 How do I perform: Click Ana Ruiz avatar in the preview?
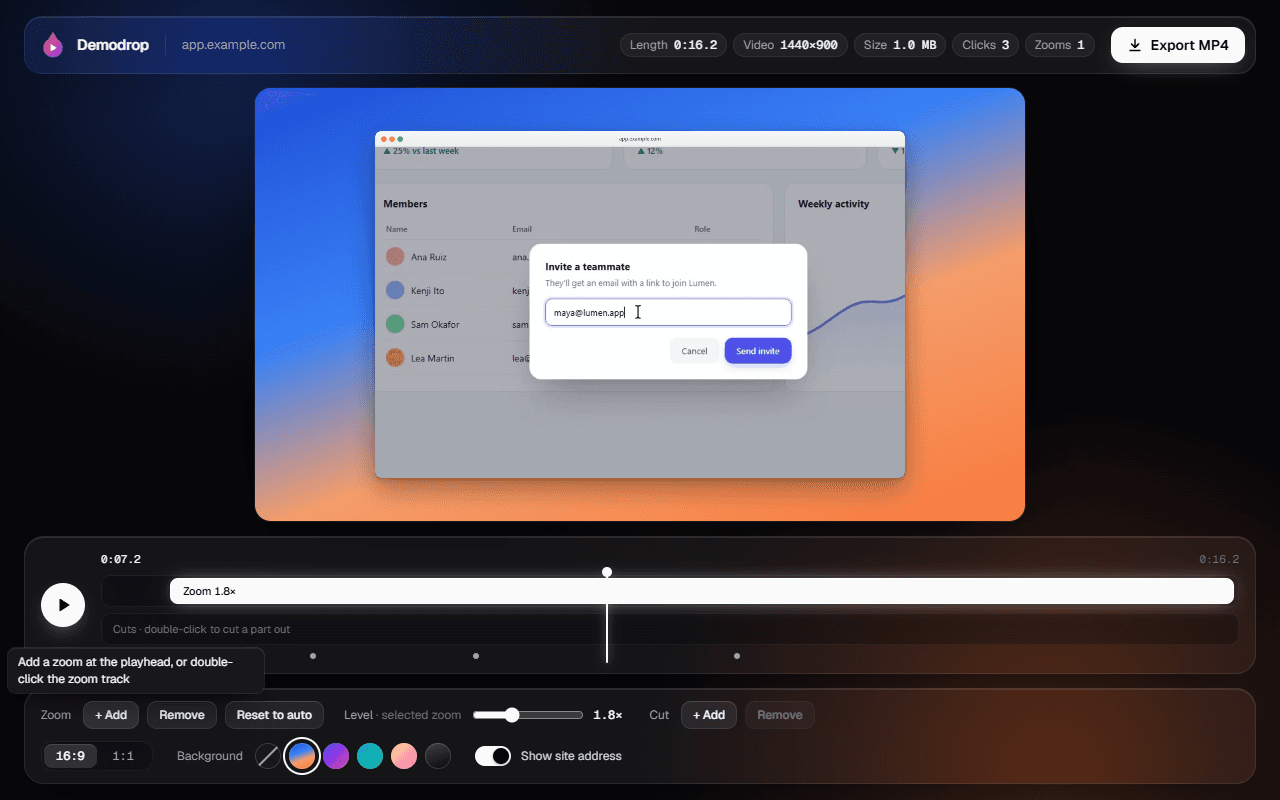tap(395, 257)
